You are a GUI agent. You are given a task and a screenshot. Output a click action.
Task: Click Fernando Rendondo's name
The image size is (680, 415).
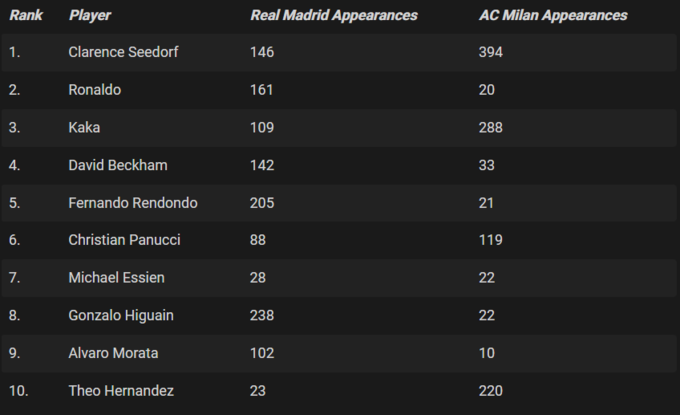tap(133, 203)
